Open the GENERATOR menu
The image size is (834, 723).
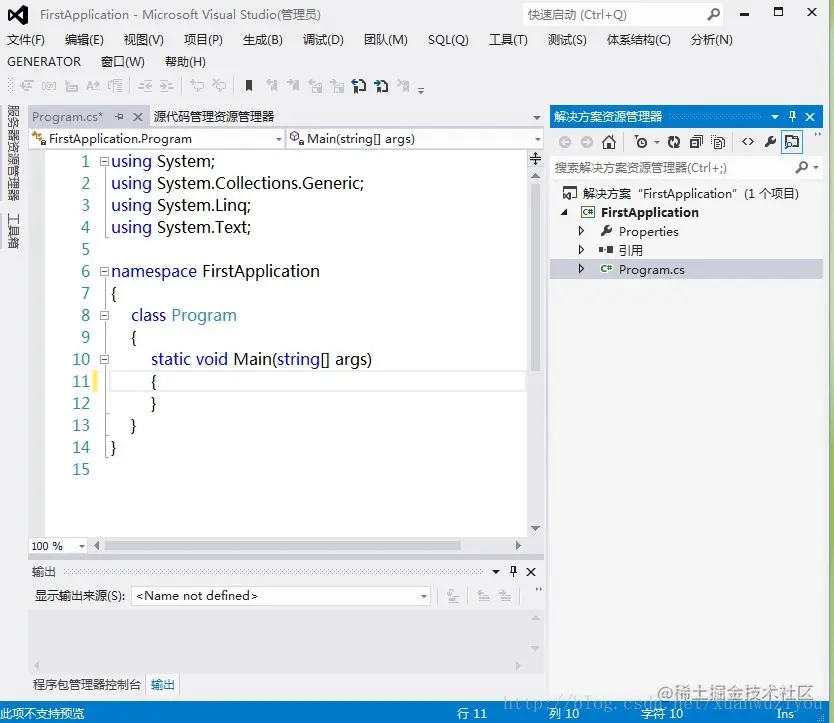[x=44, y=62]
